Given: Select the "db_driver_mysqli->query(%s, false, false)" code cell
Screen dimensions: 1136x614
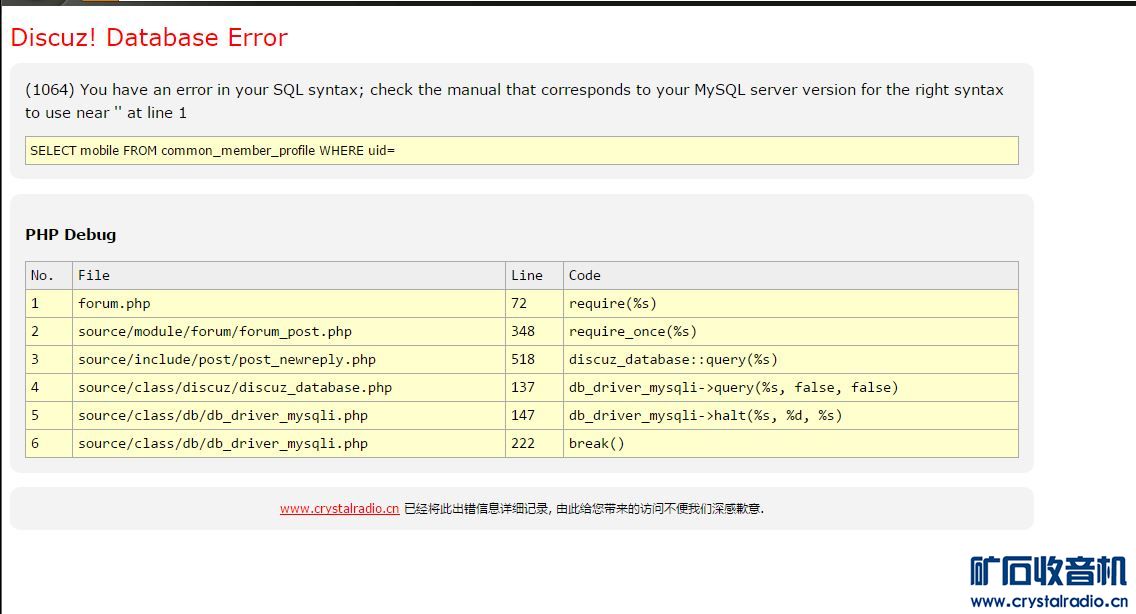Looking at the screenshot, I should (790, 388).
